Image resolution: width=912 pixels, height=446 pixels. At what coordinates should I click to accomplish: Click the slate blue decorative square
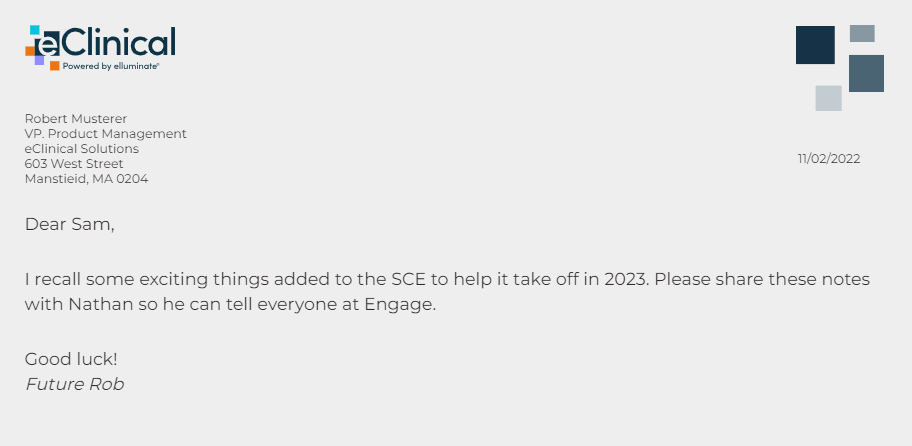[866, 73]
